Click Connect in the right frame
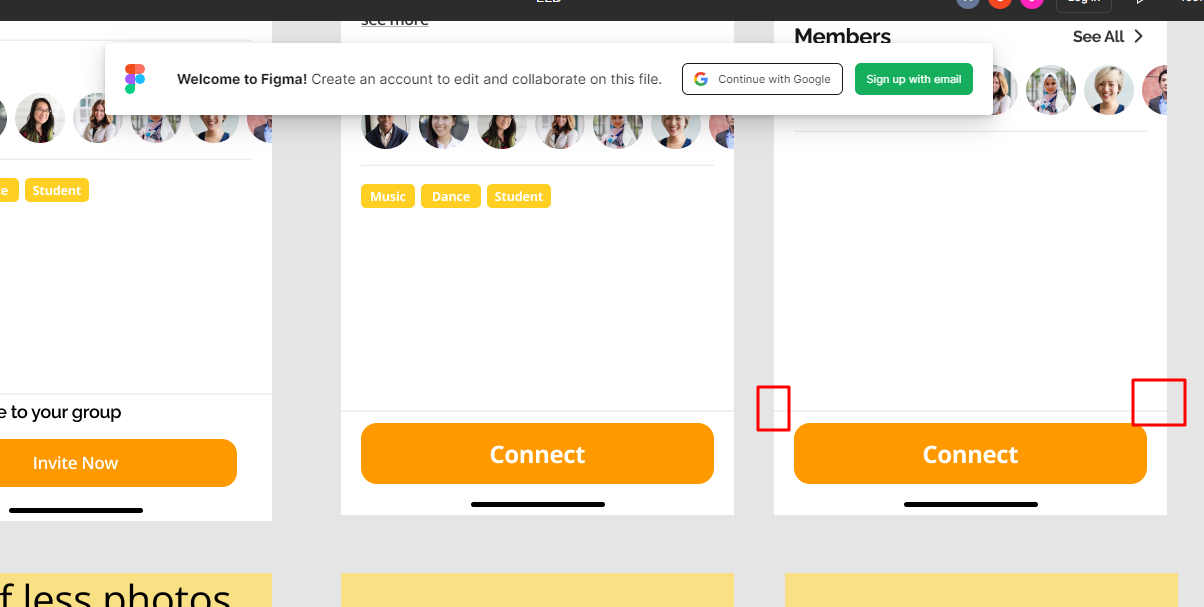Screen dimensions: 1204x607 (x=970, y=454)
